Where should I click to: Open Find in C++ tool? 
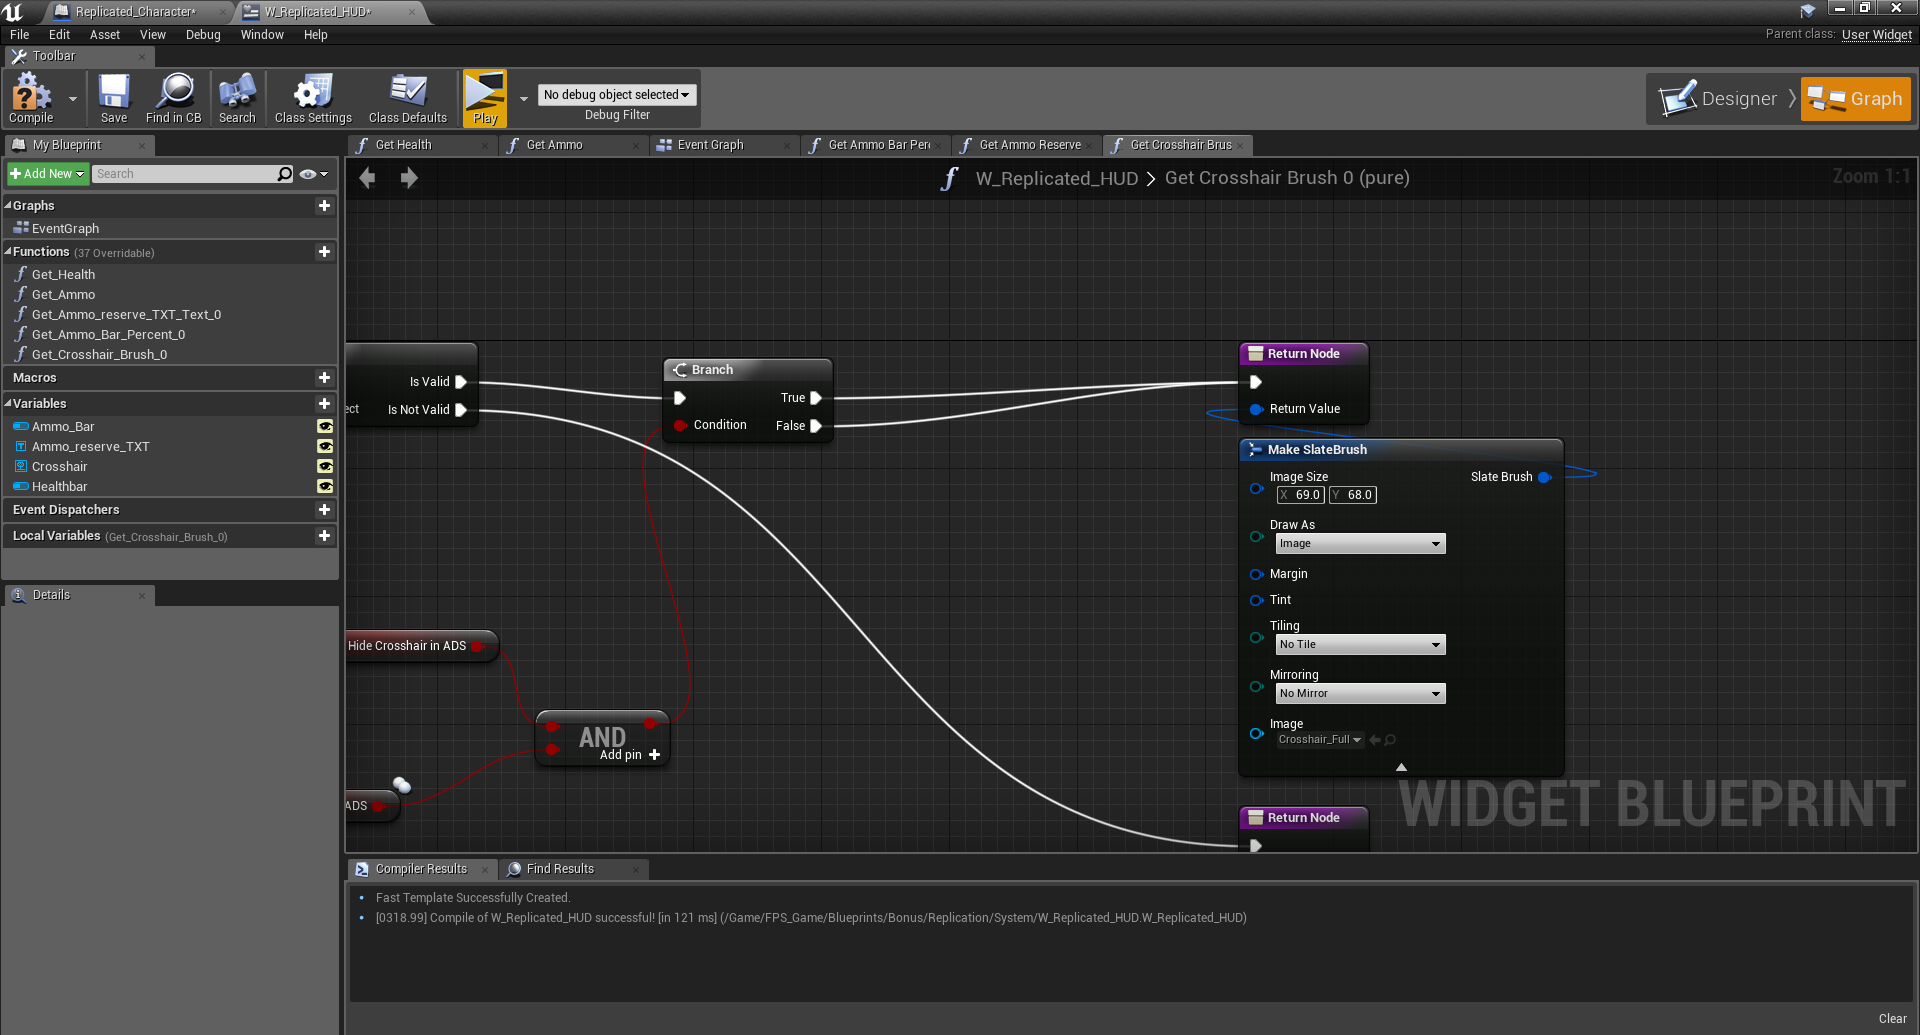pos(174,97)
